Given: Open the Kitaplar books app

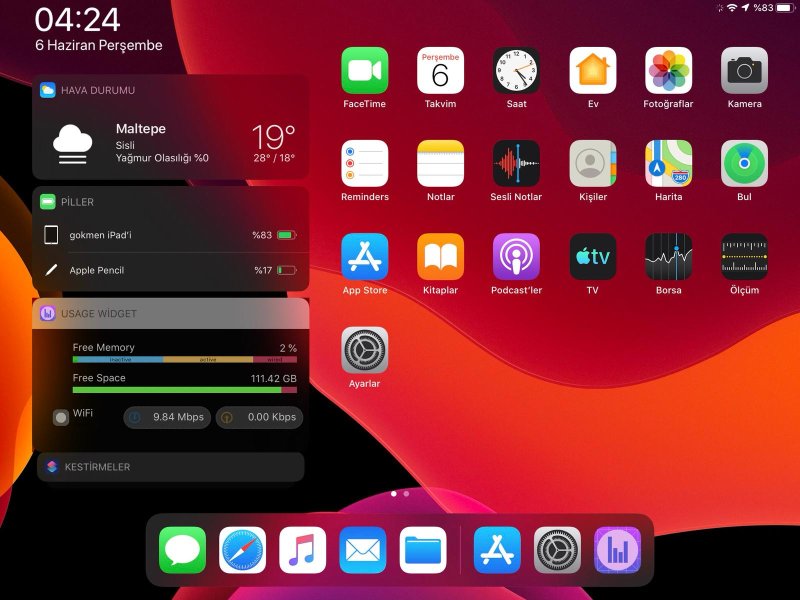Looking at the screenshot, I should [440, 257].
